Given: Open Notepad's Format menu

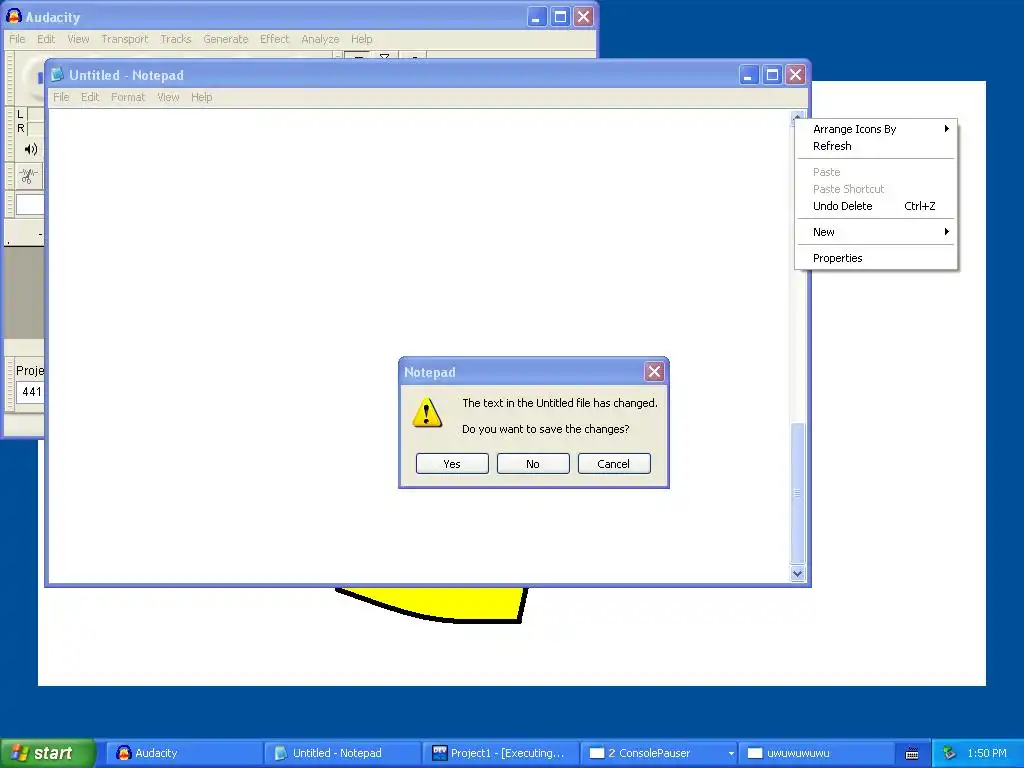Looking at the screenshot, I should coord(128,97).
